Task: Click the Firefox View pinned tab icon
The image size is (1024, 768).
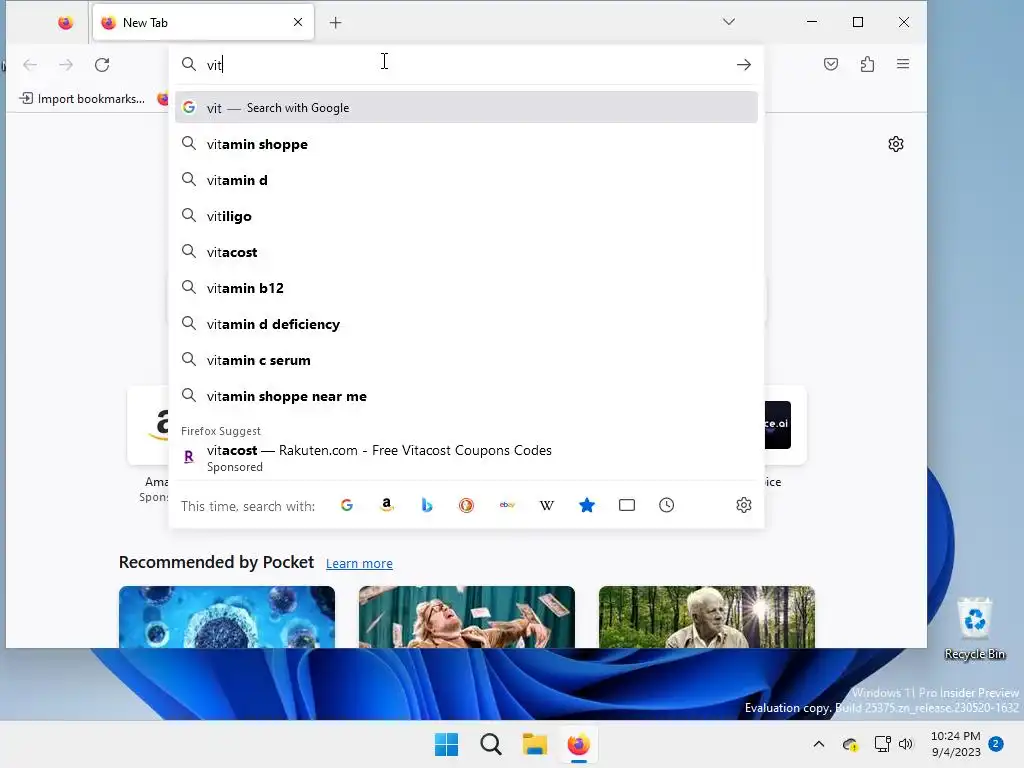Action: (65, 23)
